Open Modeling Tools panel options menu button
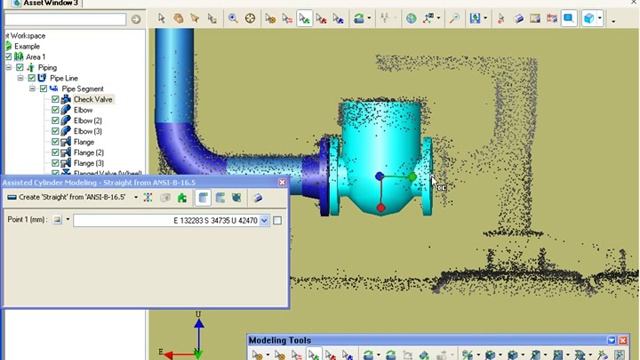Viewport: 640px width, 360px height. pyautogui.click(x=611, y=340)
